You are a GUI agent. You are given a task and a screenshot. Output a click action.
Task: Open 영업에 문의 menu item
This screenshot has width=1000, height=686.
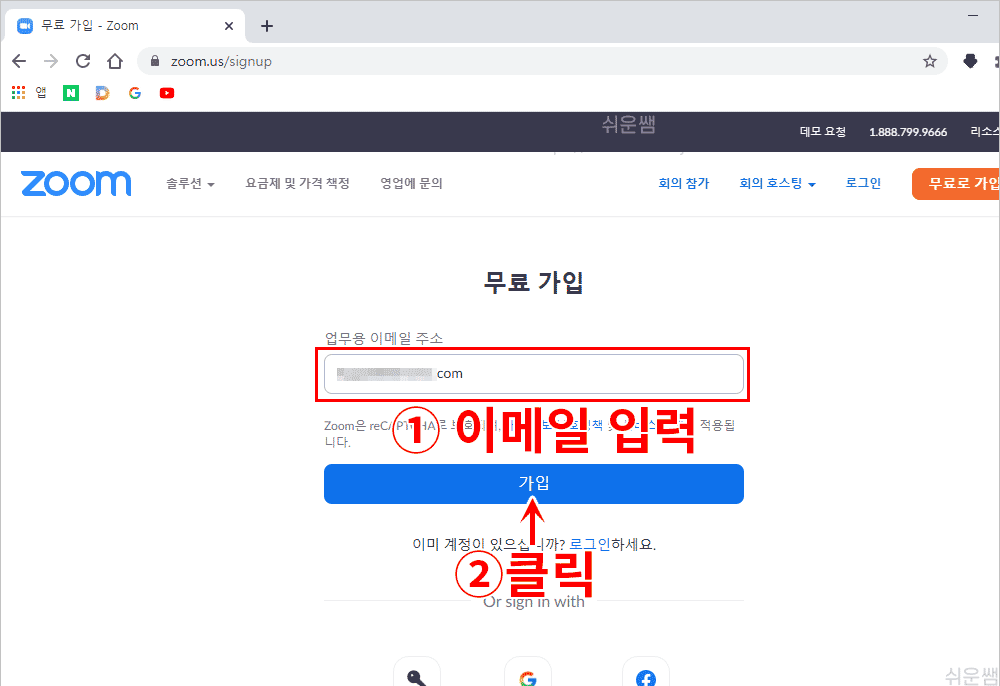[x=411, y=184]
